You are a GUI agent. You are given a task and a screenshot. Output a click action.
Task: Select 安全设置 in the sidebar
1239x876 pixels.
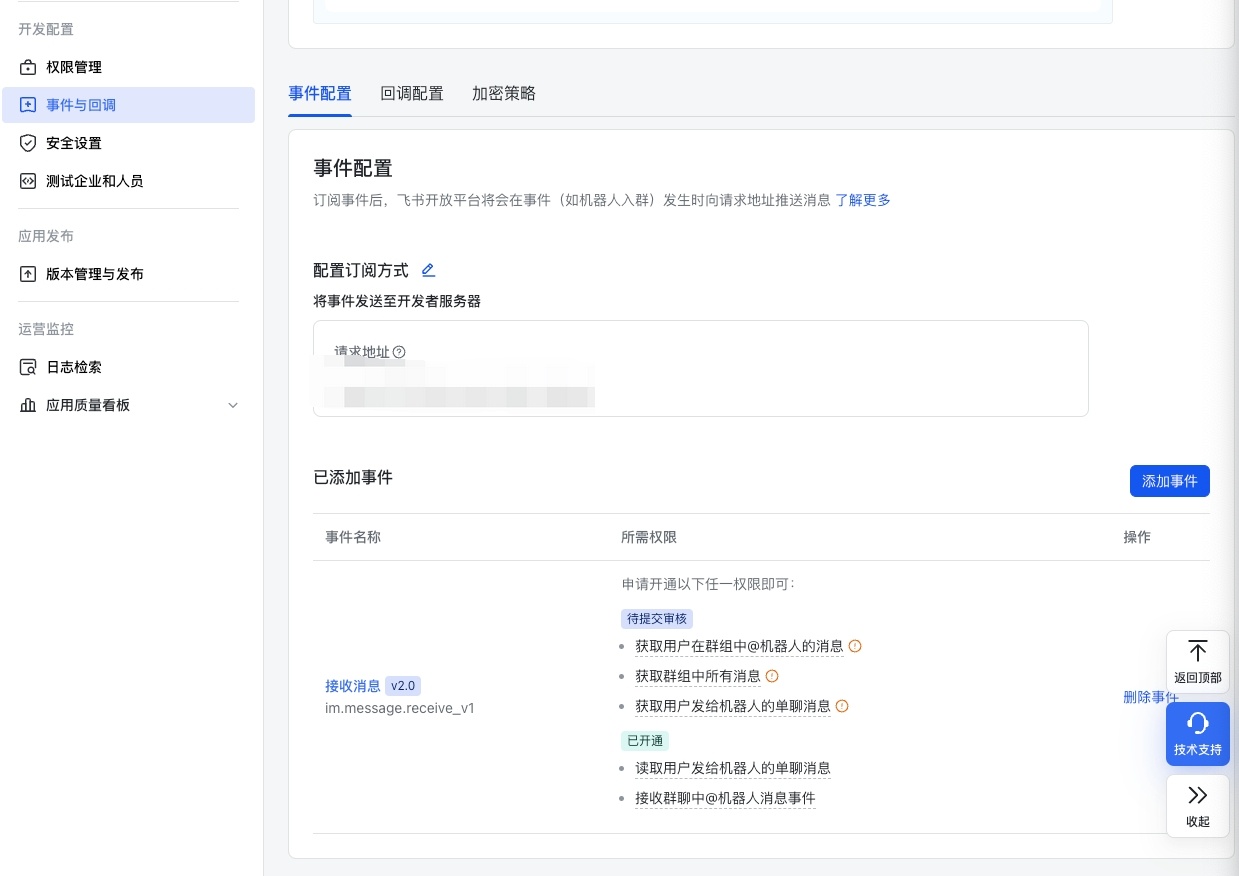(74, 143)
